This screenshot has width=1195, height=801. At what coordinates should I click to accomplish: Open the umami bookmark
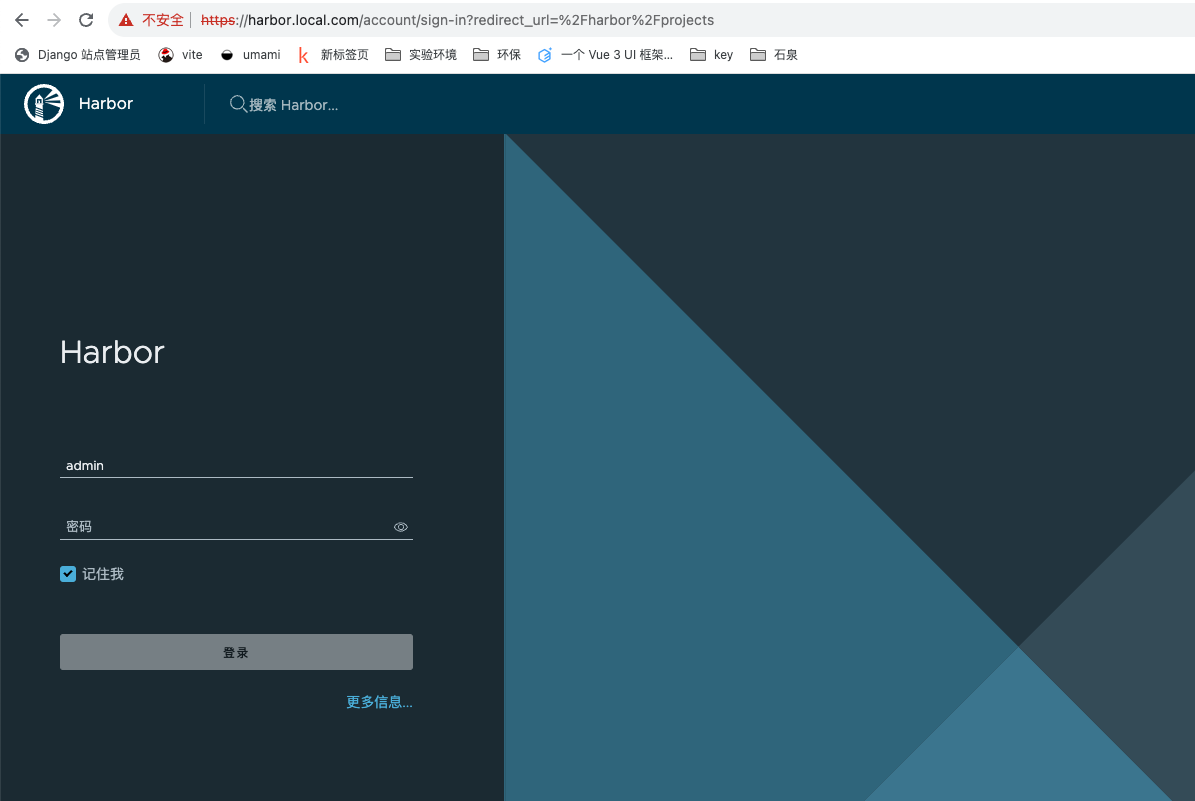pos(250,55)
